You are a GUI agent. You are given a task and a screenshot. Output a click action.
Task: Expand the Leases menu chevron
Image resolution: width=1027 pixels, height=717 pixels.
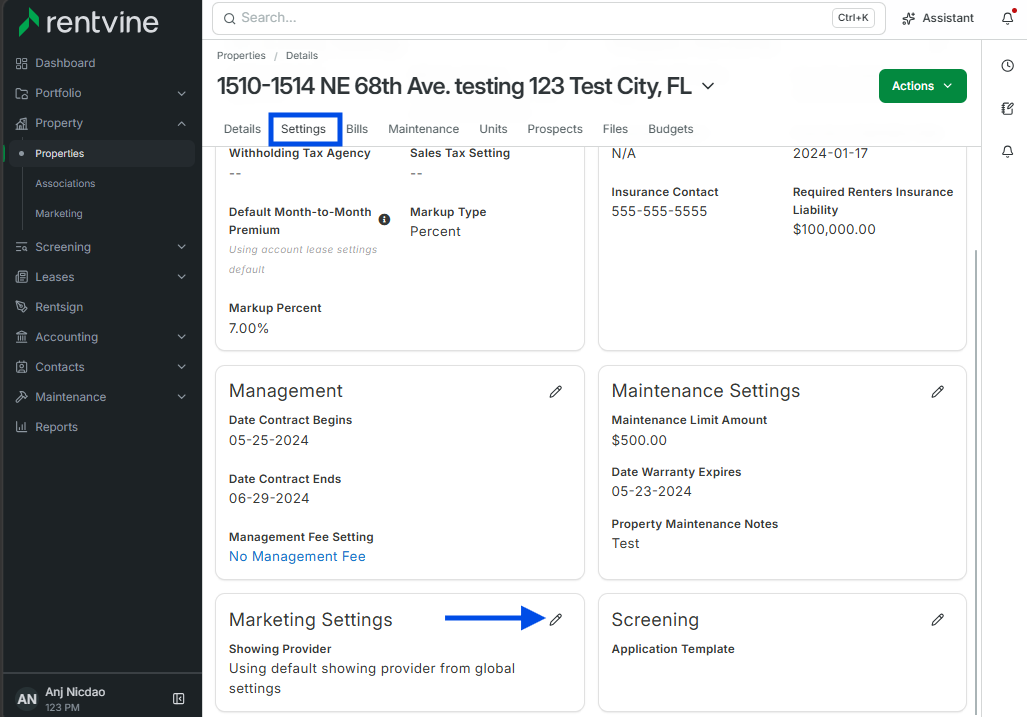[181, 277]
